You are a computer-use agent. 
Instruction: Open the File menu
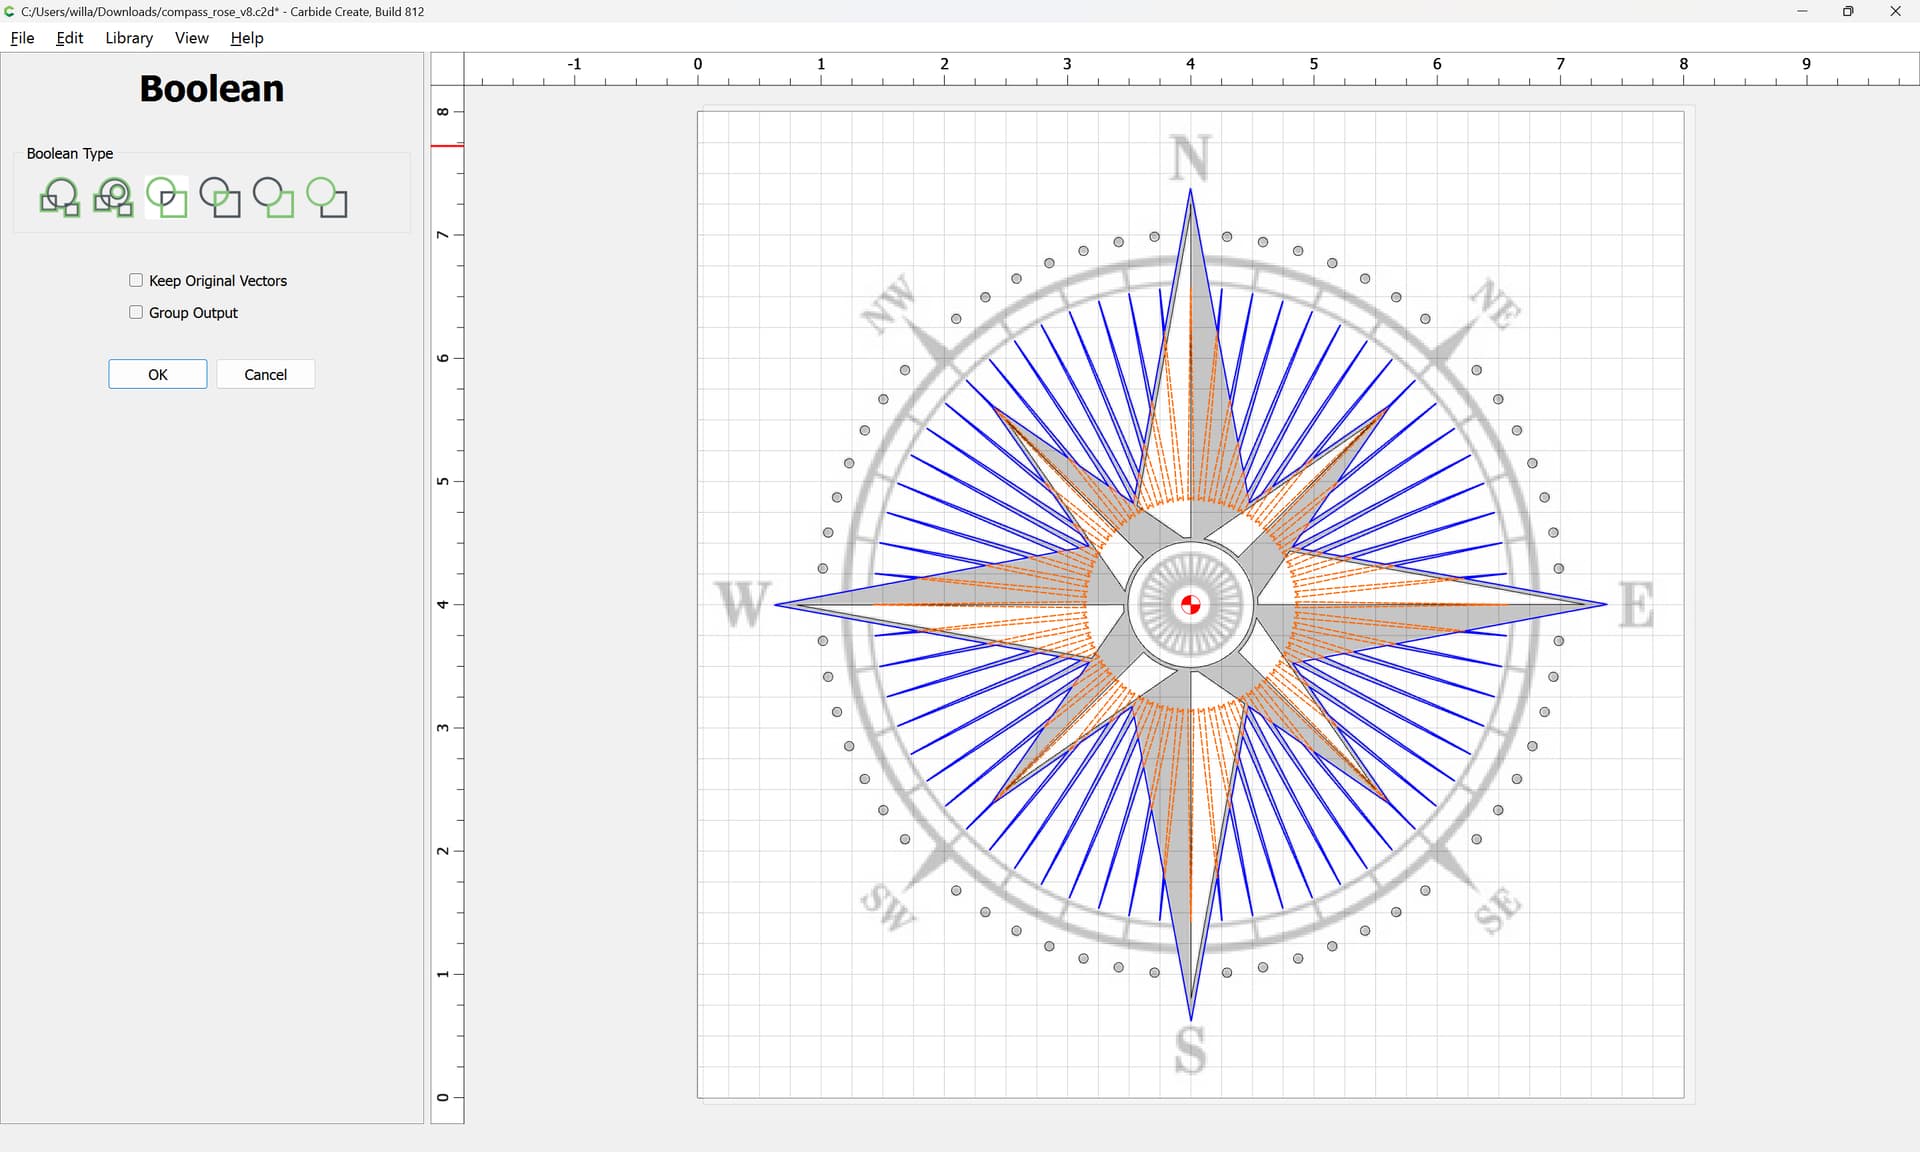[22, 38]
